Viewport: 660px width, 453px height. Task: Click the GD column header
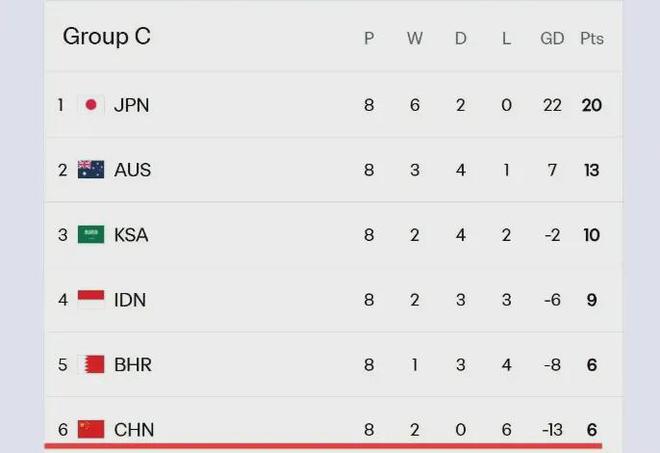click(x=552, y=39)
